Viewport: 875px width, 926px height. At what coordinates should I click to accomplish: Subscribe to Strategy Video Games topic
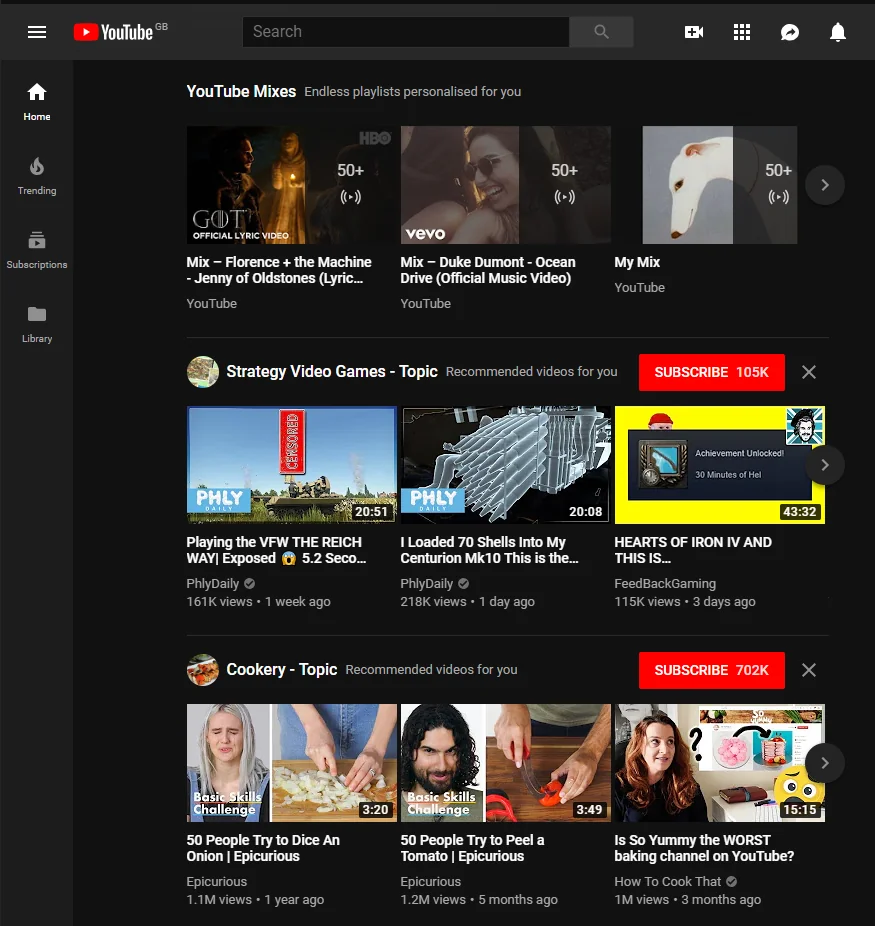click(711, 372)
